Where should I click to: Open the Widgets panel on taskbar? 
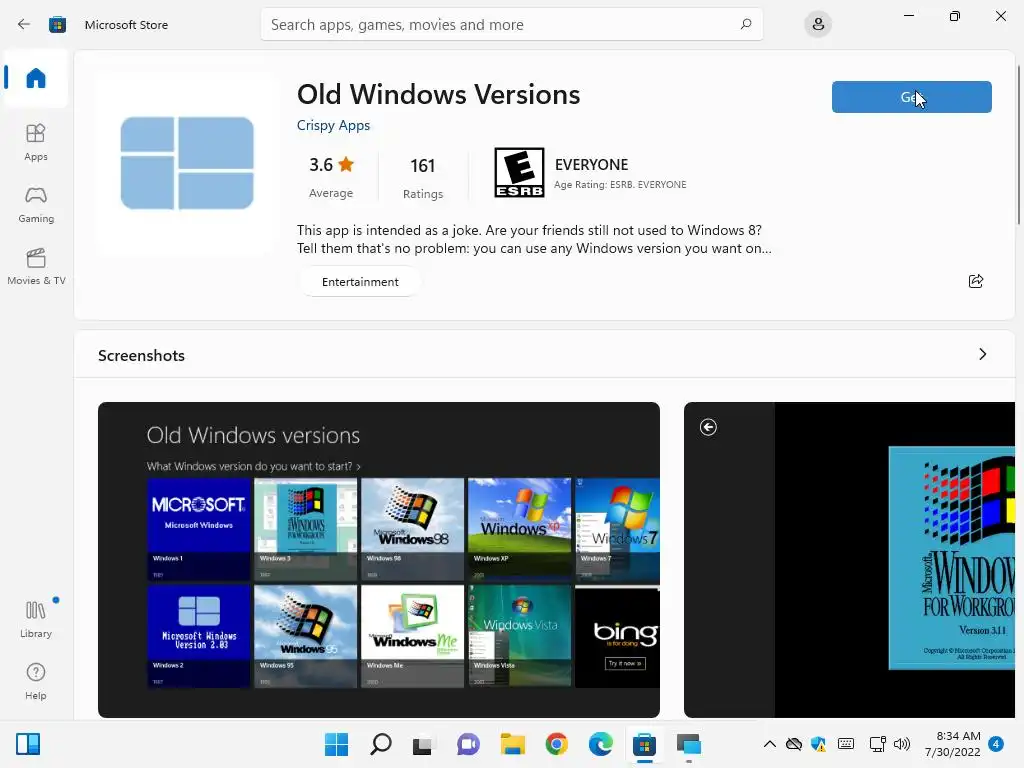click(x=28, y=744)
